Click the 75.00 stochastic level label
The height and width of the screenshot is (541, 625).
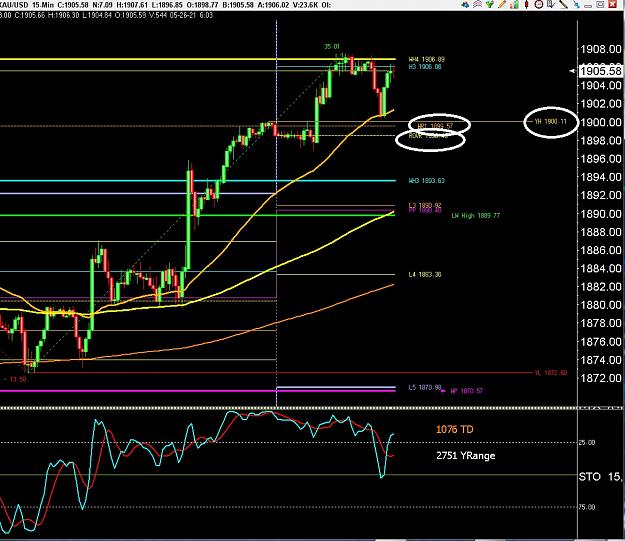tap(587, 507)
